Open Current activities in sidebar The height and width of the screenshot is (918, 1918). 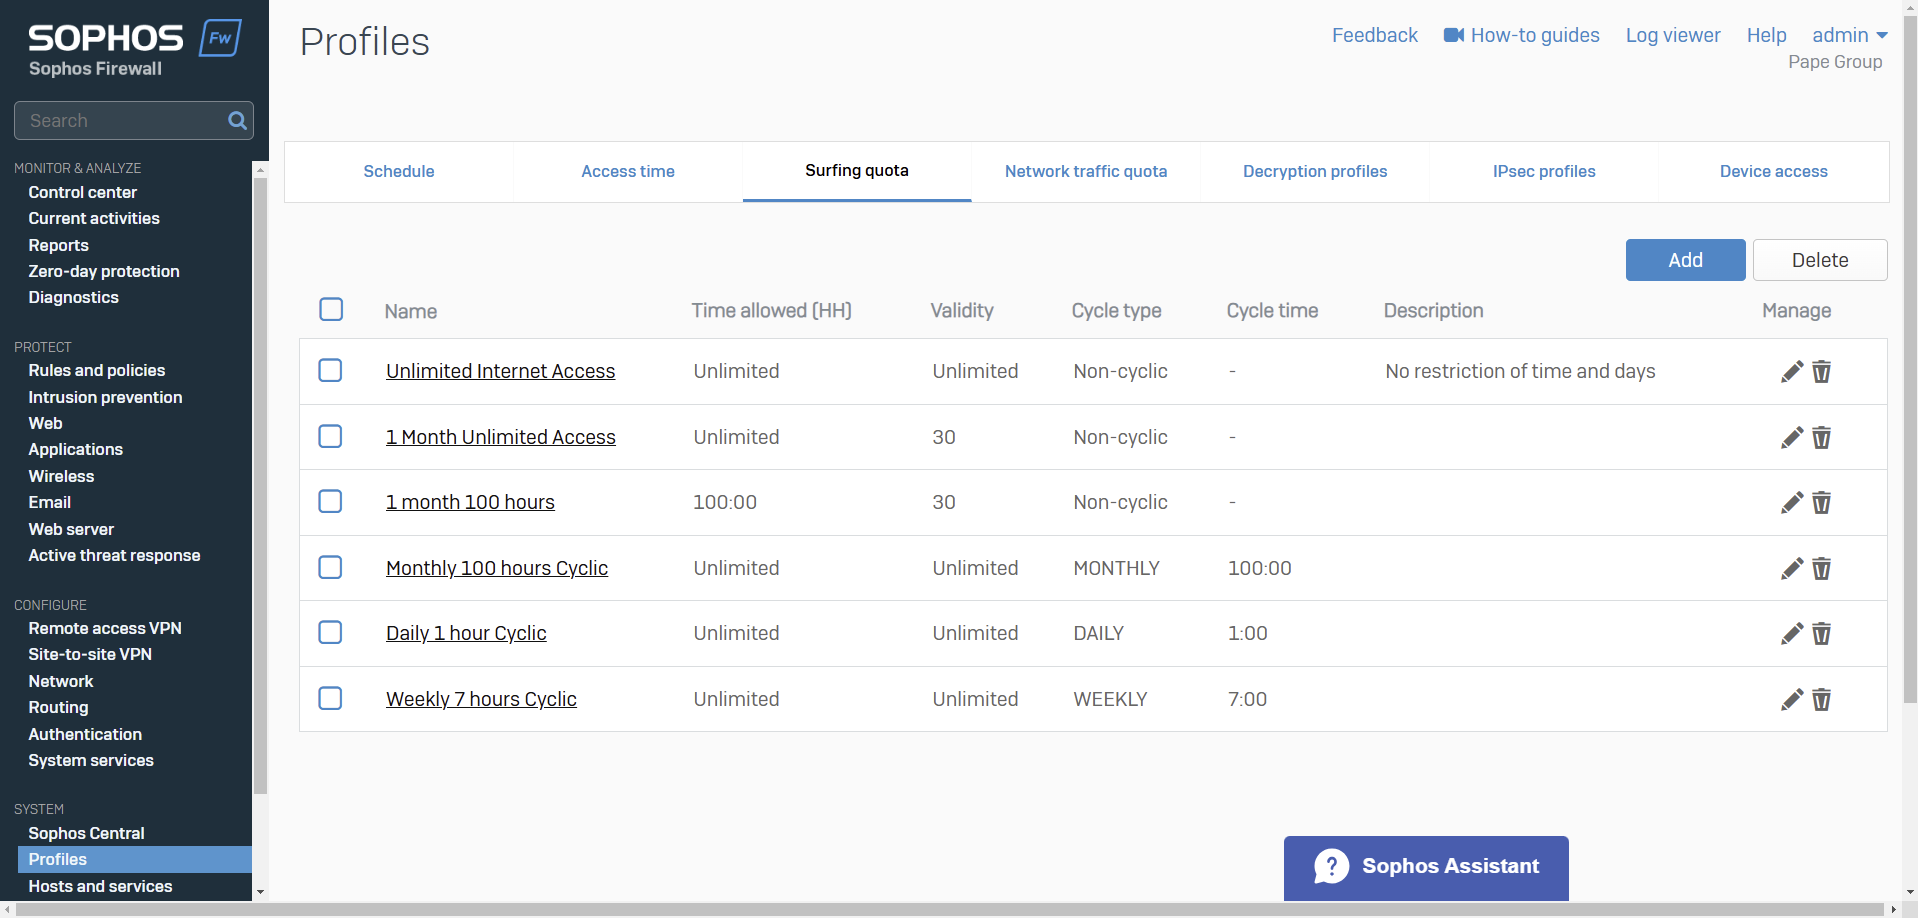tap(94, 218)
